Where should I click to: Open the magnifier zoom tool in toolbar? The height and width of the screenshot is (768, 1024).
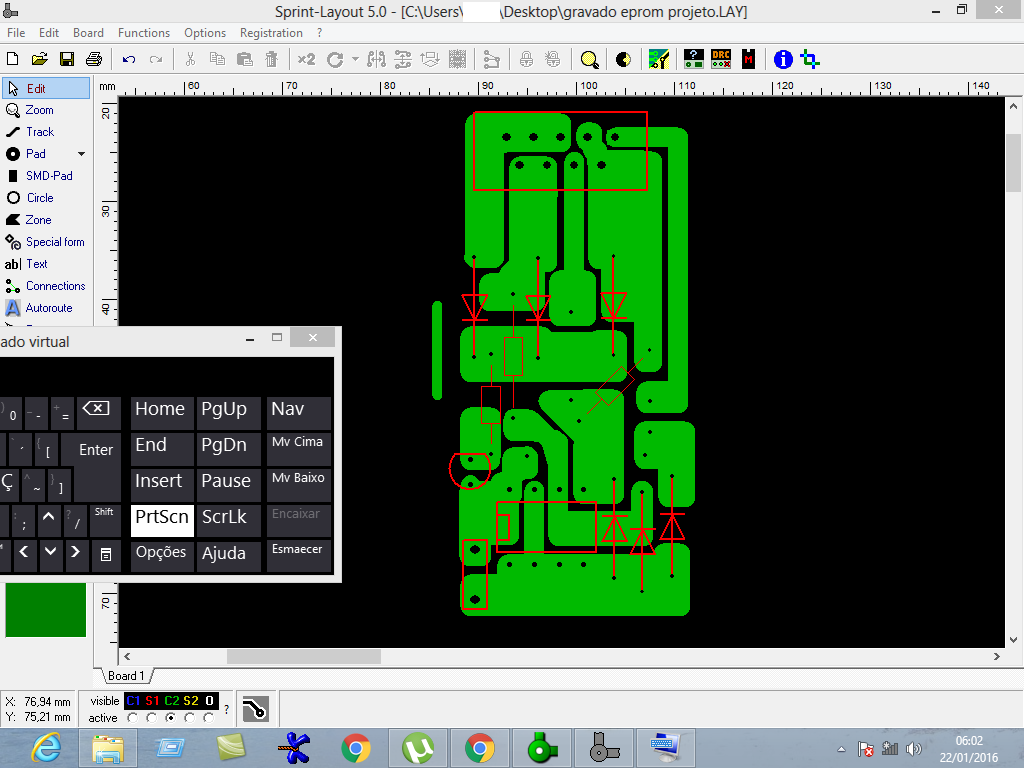tap(589, 59)
